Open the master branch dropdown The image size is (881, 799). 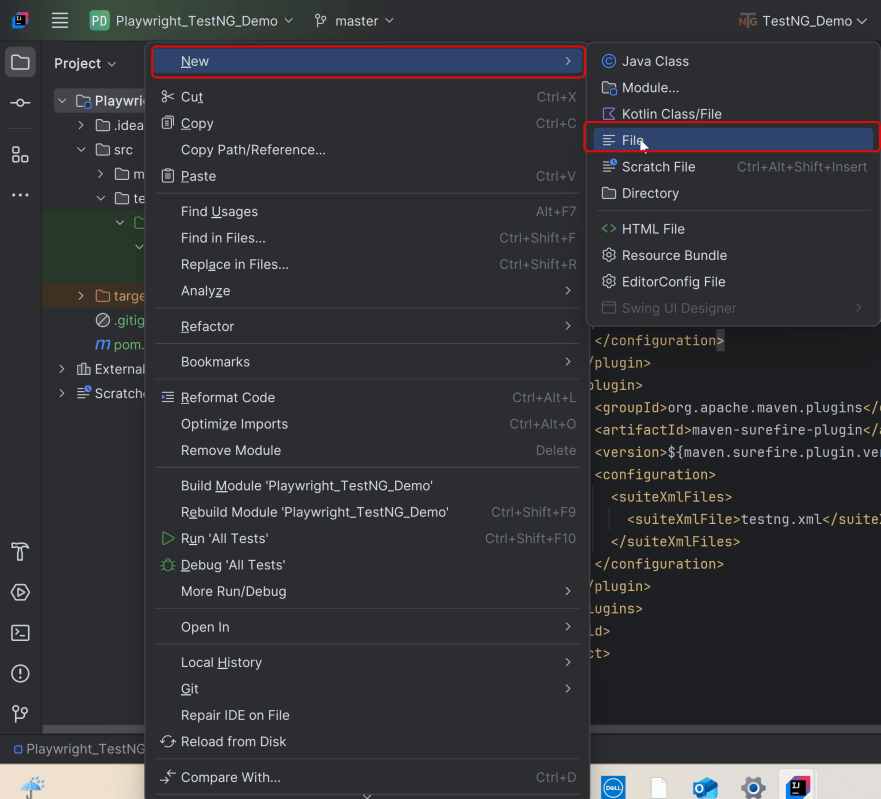click(x=354, y=20)
